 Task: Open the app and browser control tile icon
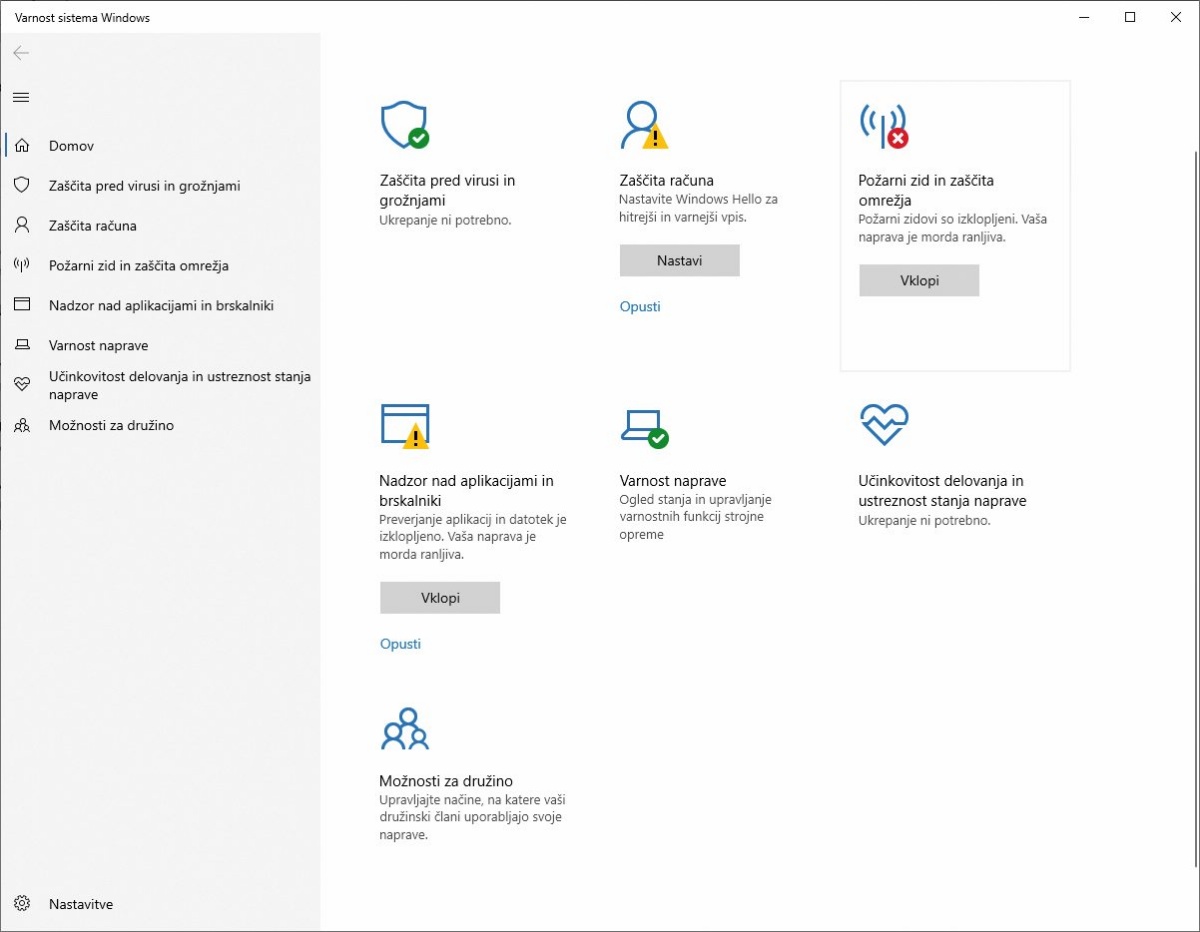click(x=405, y=425)
